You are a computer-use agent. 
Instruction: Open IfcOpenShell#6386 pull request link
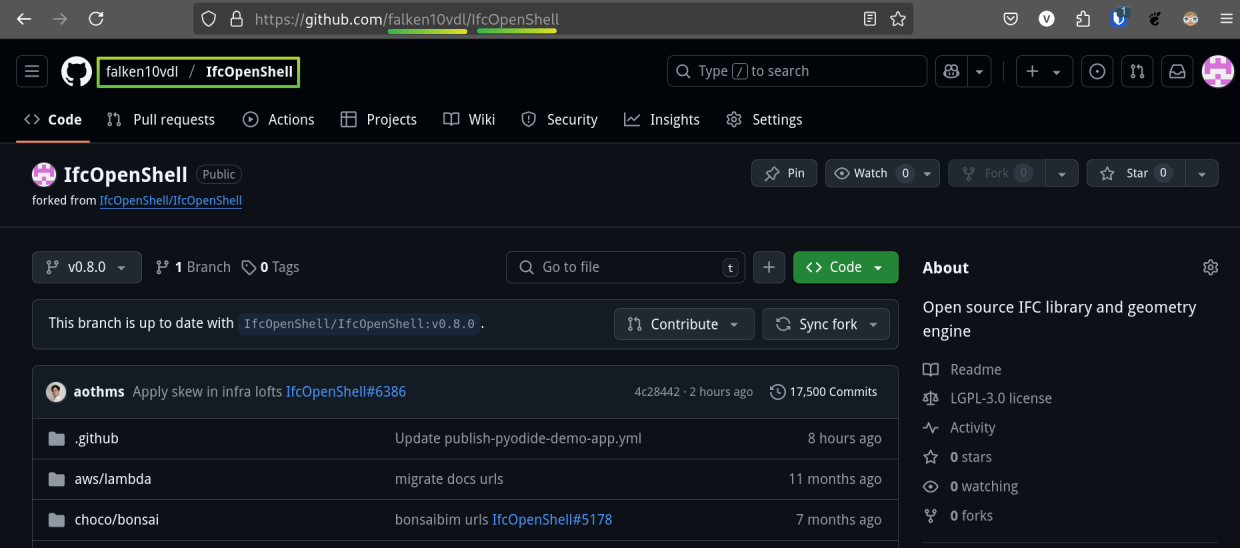(x=346, y=392)
